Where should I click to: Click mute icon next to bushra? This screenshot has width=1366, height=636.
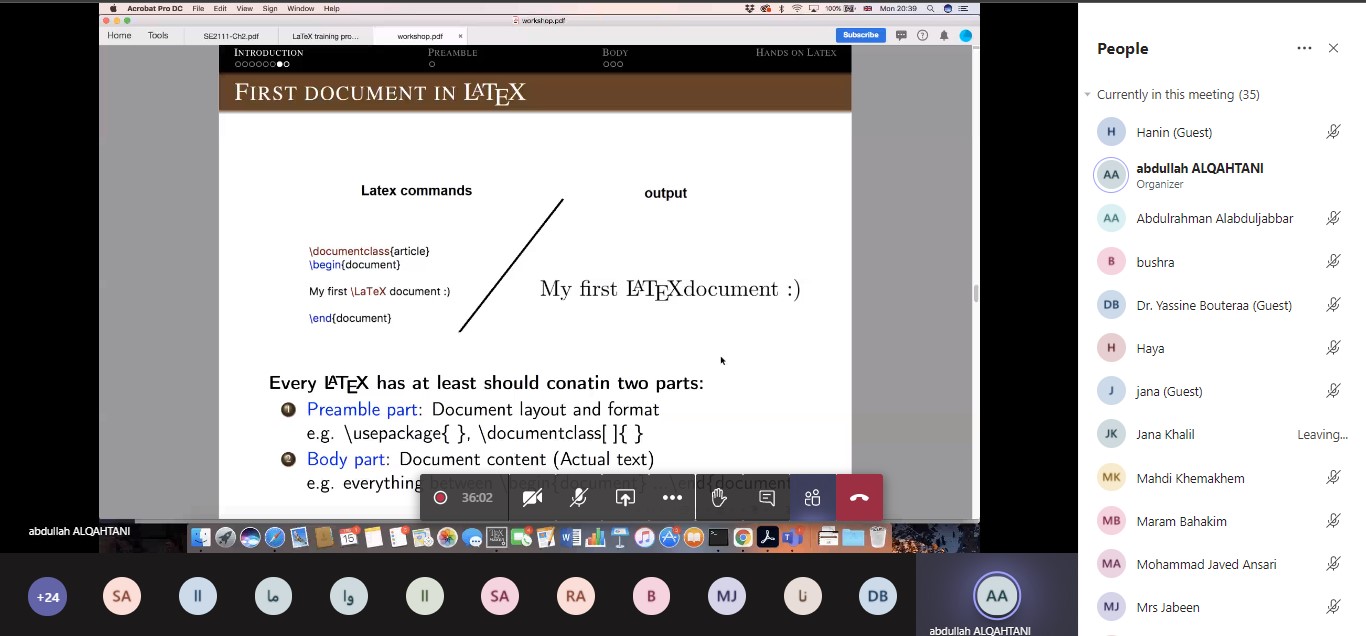point(1333,262)
